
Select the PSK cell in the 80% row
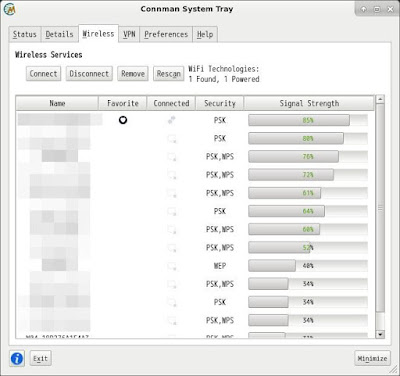point(220,138)
